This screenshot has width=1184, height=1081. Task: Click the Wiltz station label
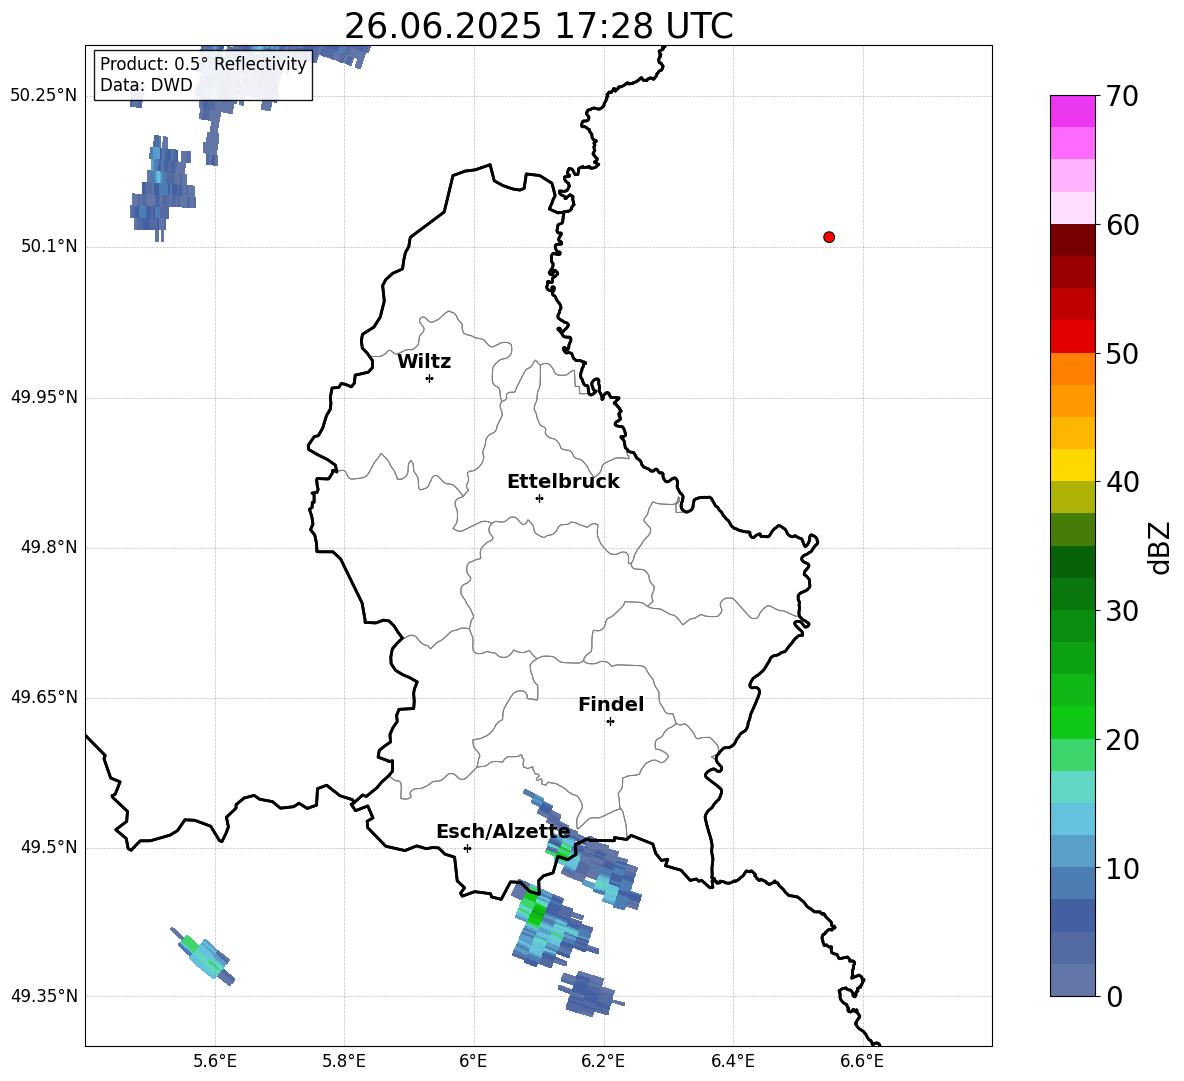coord(424,362)
